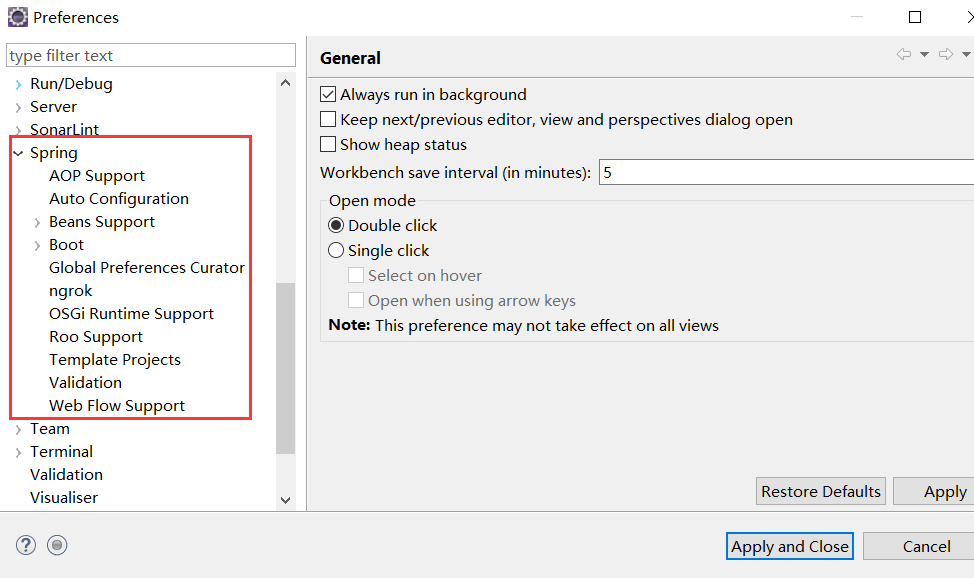The image size is (974, 578).
Task: Click the record/oomph circular icon beside help
Action: click(x=57, y=545)
